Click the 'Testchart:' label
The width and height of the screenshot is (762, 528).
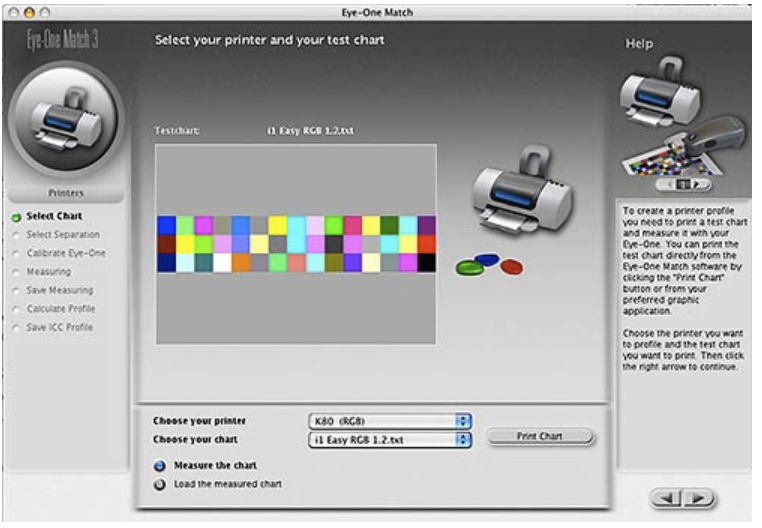coord(177,130)
